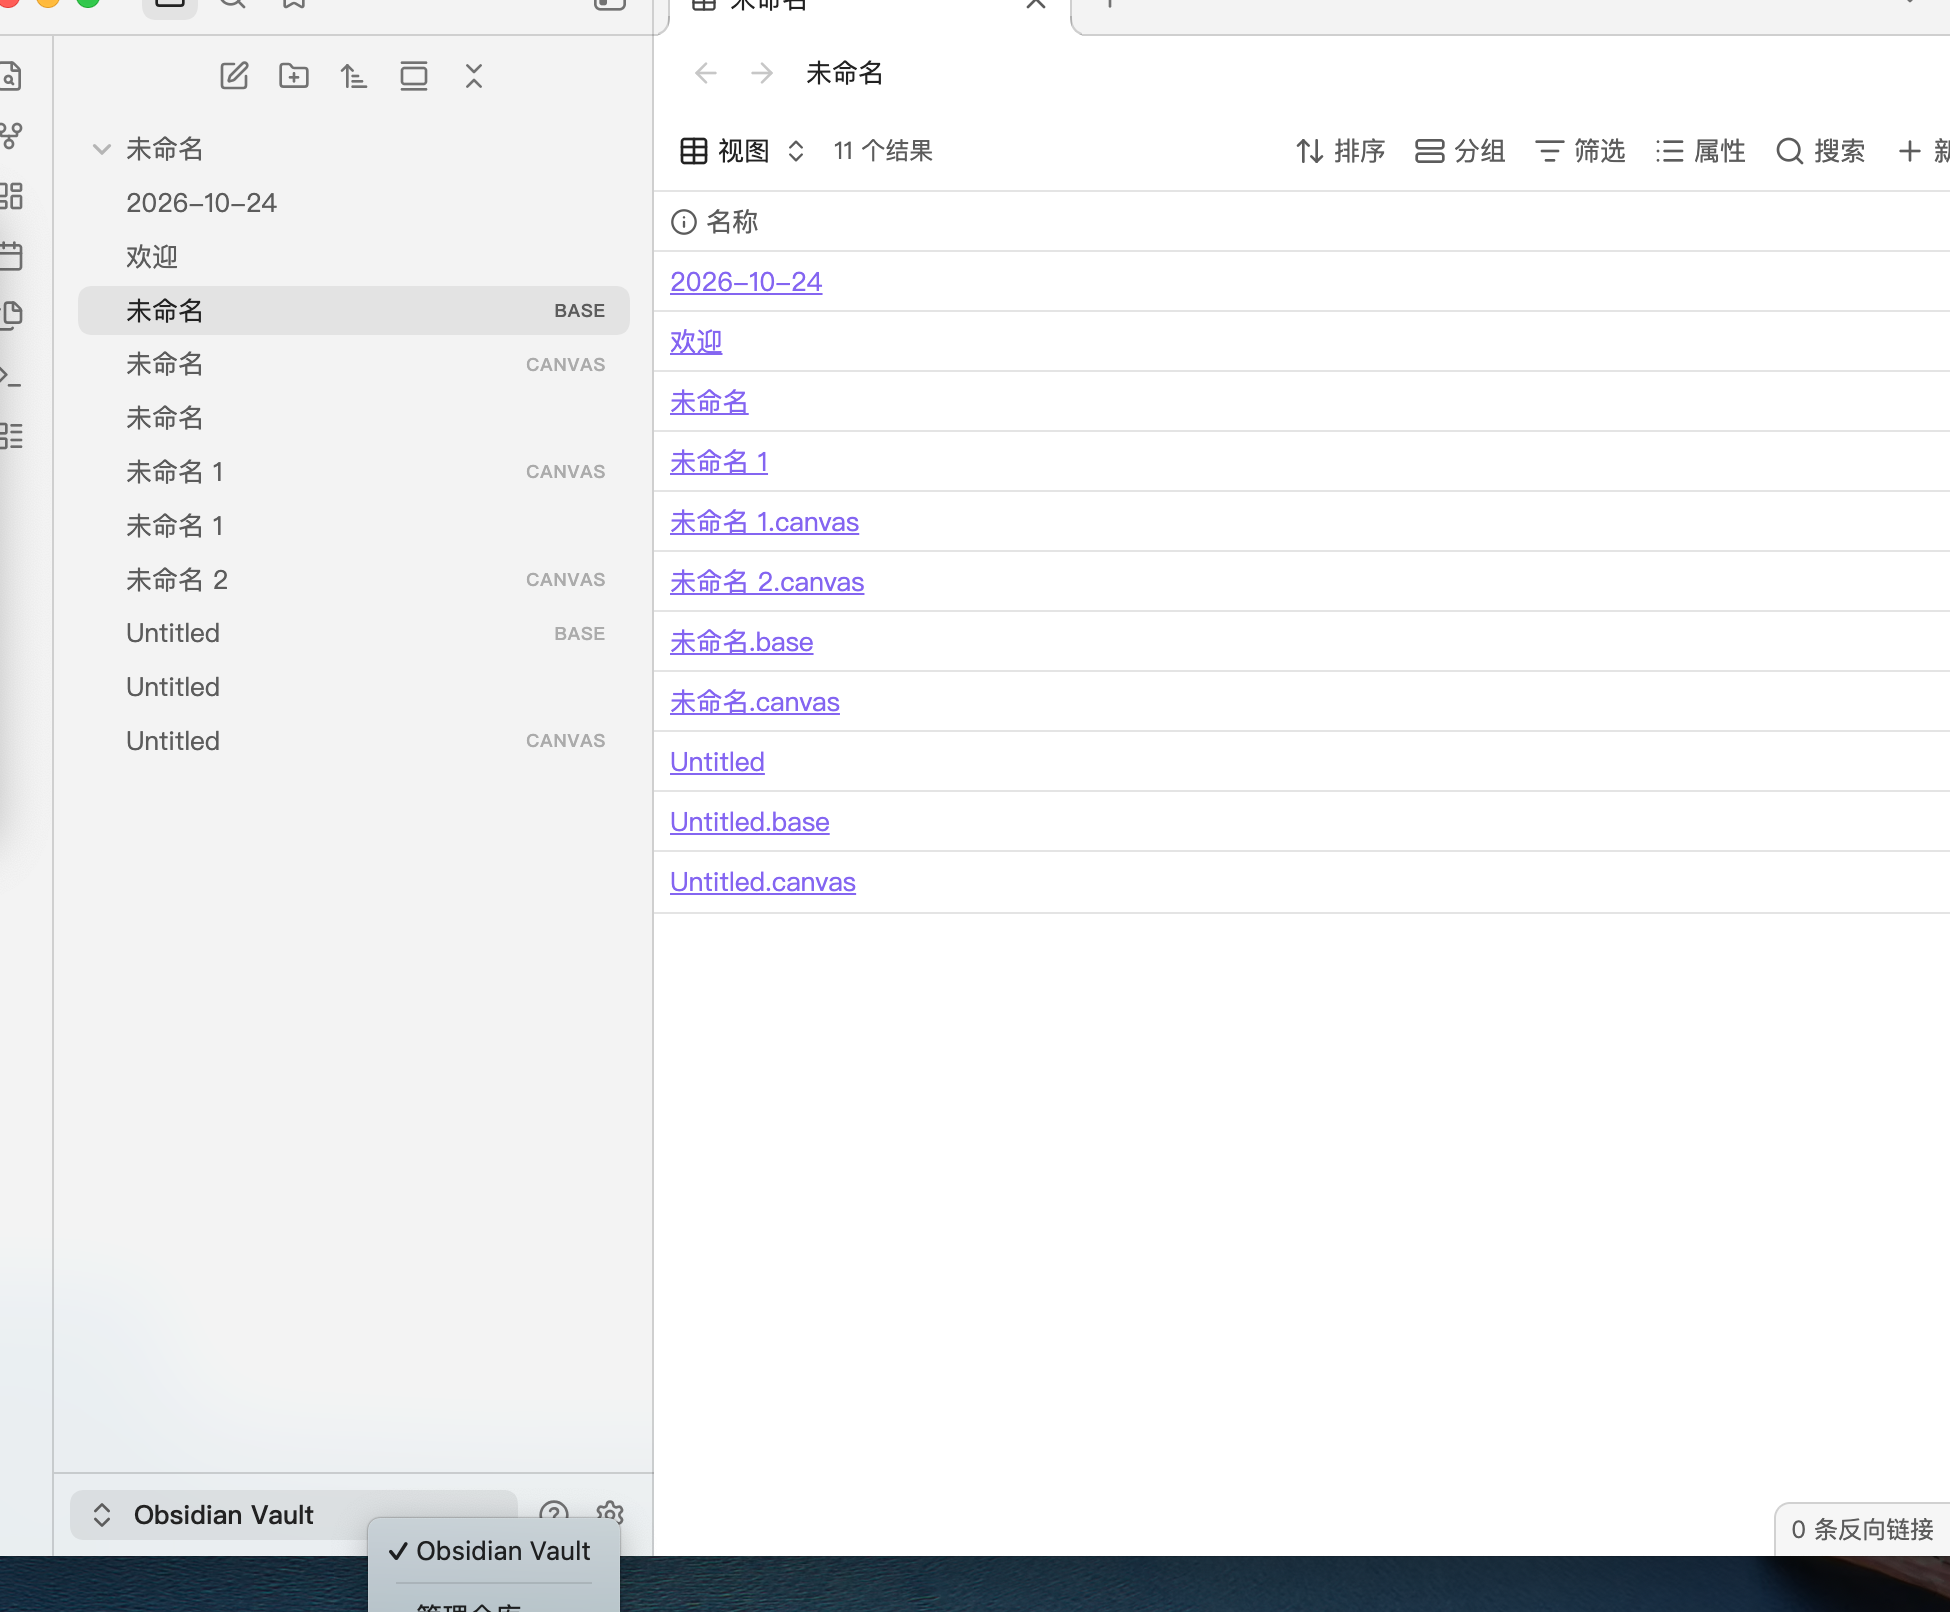
Task: Open the 未命名.canvas link in table
Action: point(754,702)
